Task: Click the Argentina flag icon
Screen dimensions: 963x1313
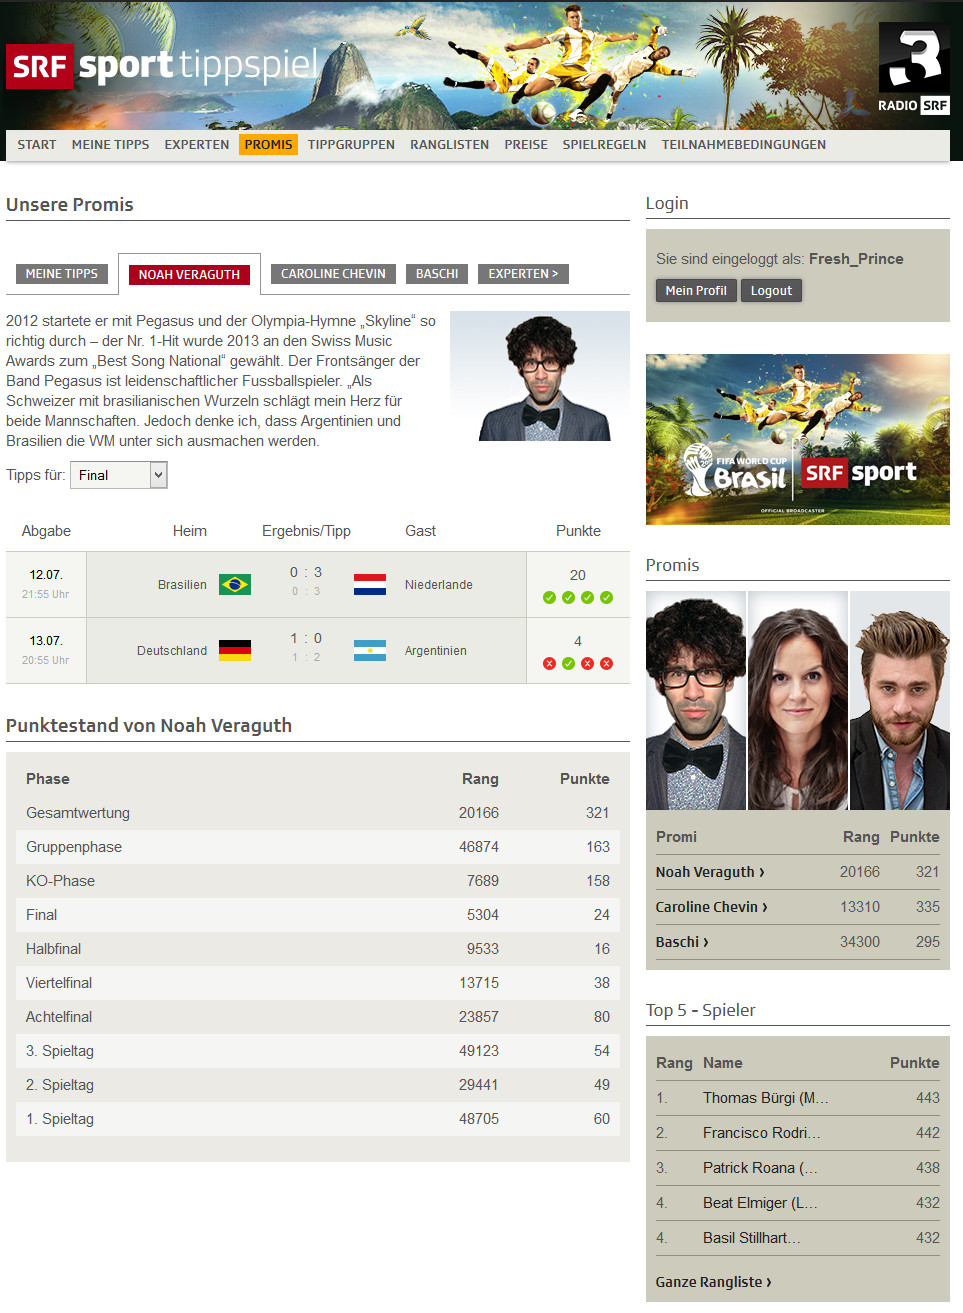Action: [x=370, y=650]
